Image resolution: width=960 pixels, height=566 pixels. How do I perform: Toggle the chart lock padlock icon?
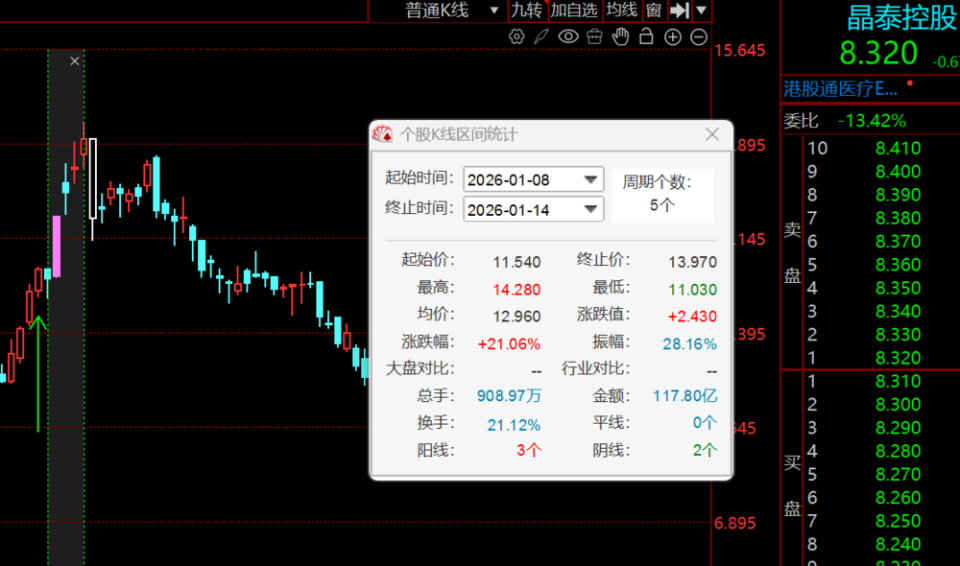(646, 37)
